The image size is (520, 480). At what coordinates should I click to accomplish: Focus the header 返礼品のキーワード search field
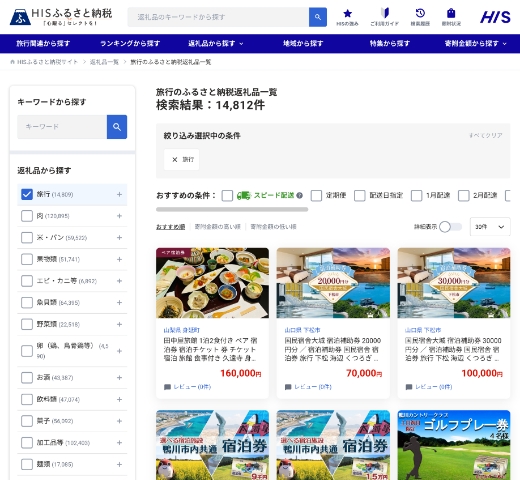218,17
